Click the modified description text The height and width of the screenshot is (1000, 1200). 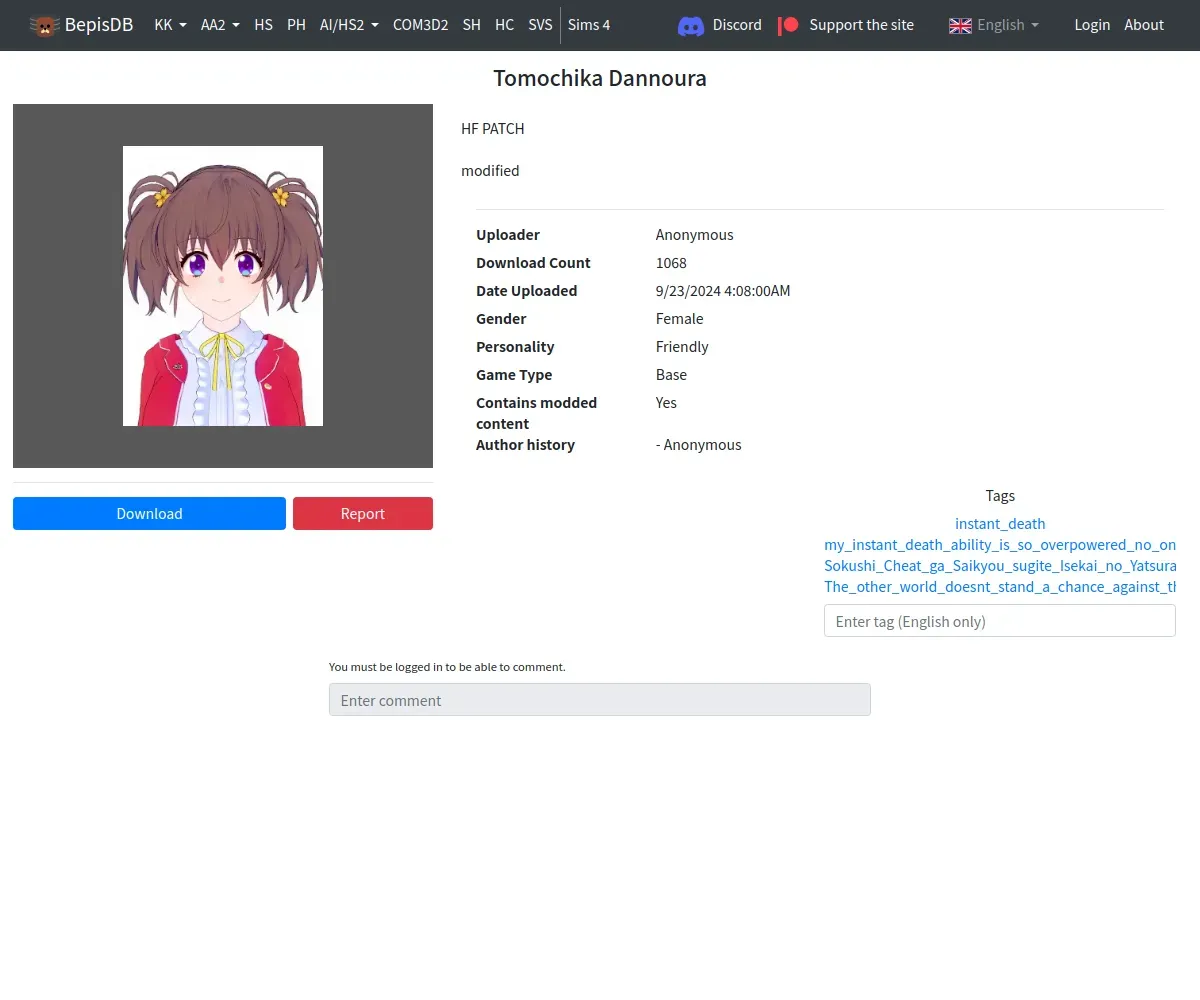pyautogui.click(x=490, y=171)
